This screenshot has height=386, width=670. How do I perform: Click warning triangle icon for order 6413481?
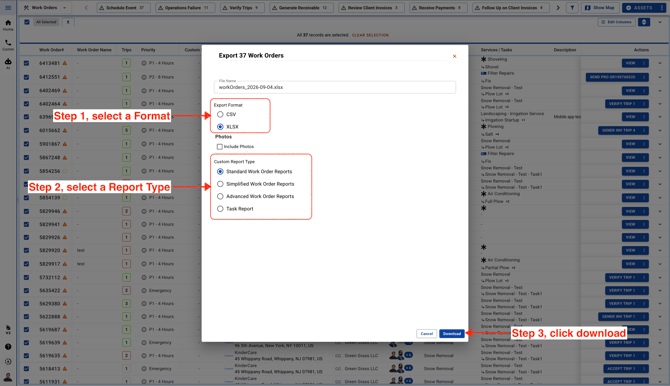(x=65, y=63)
